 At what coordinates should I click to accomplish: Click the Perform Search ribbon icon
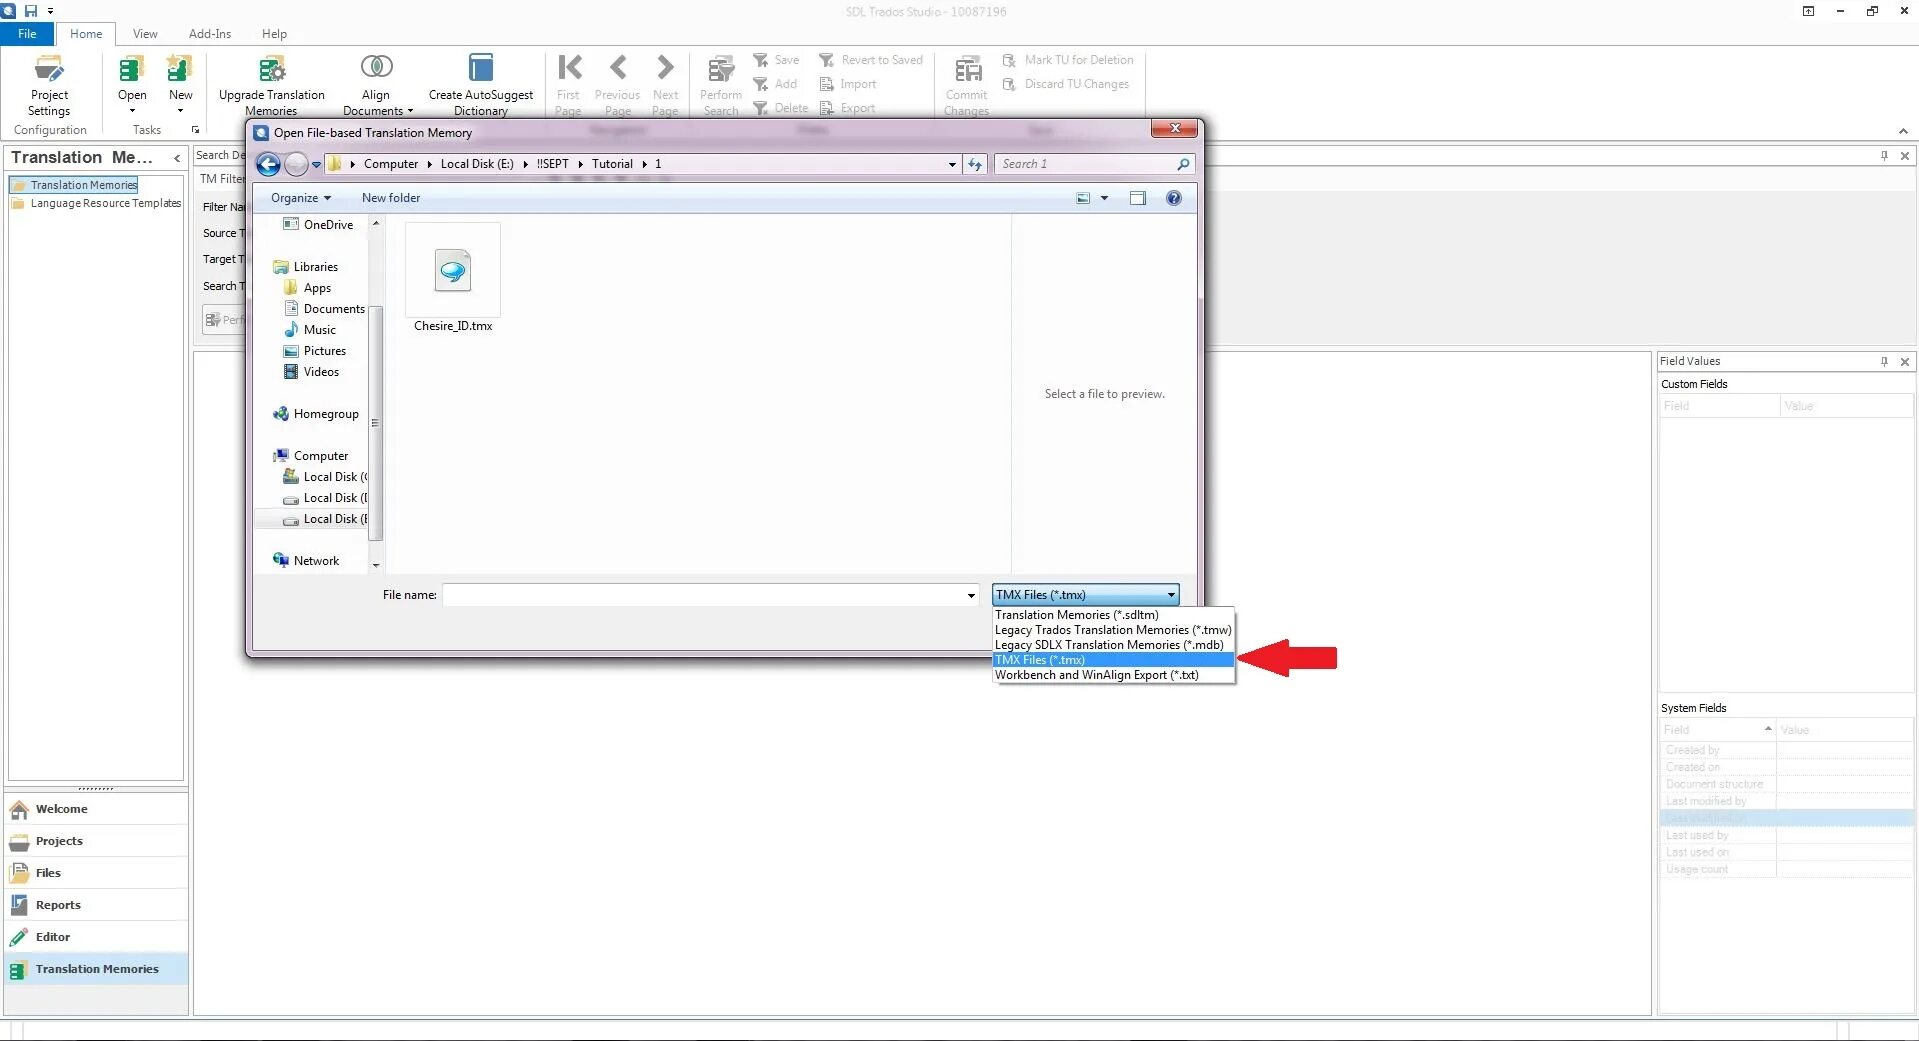721,70
